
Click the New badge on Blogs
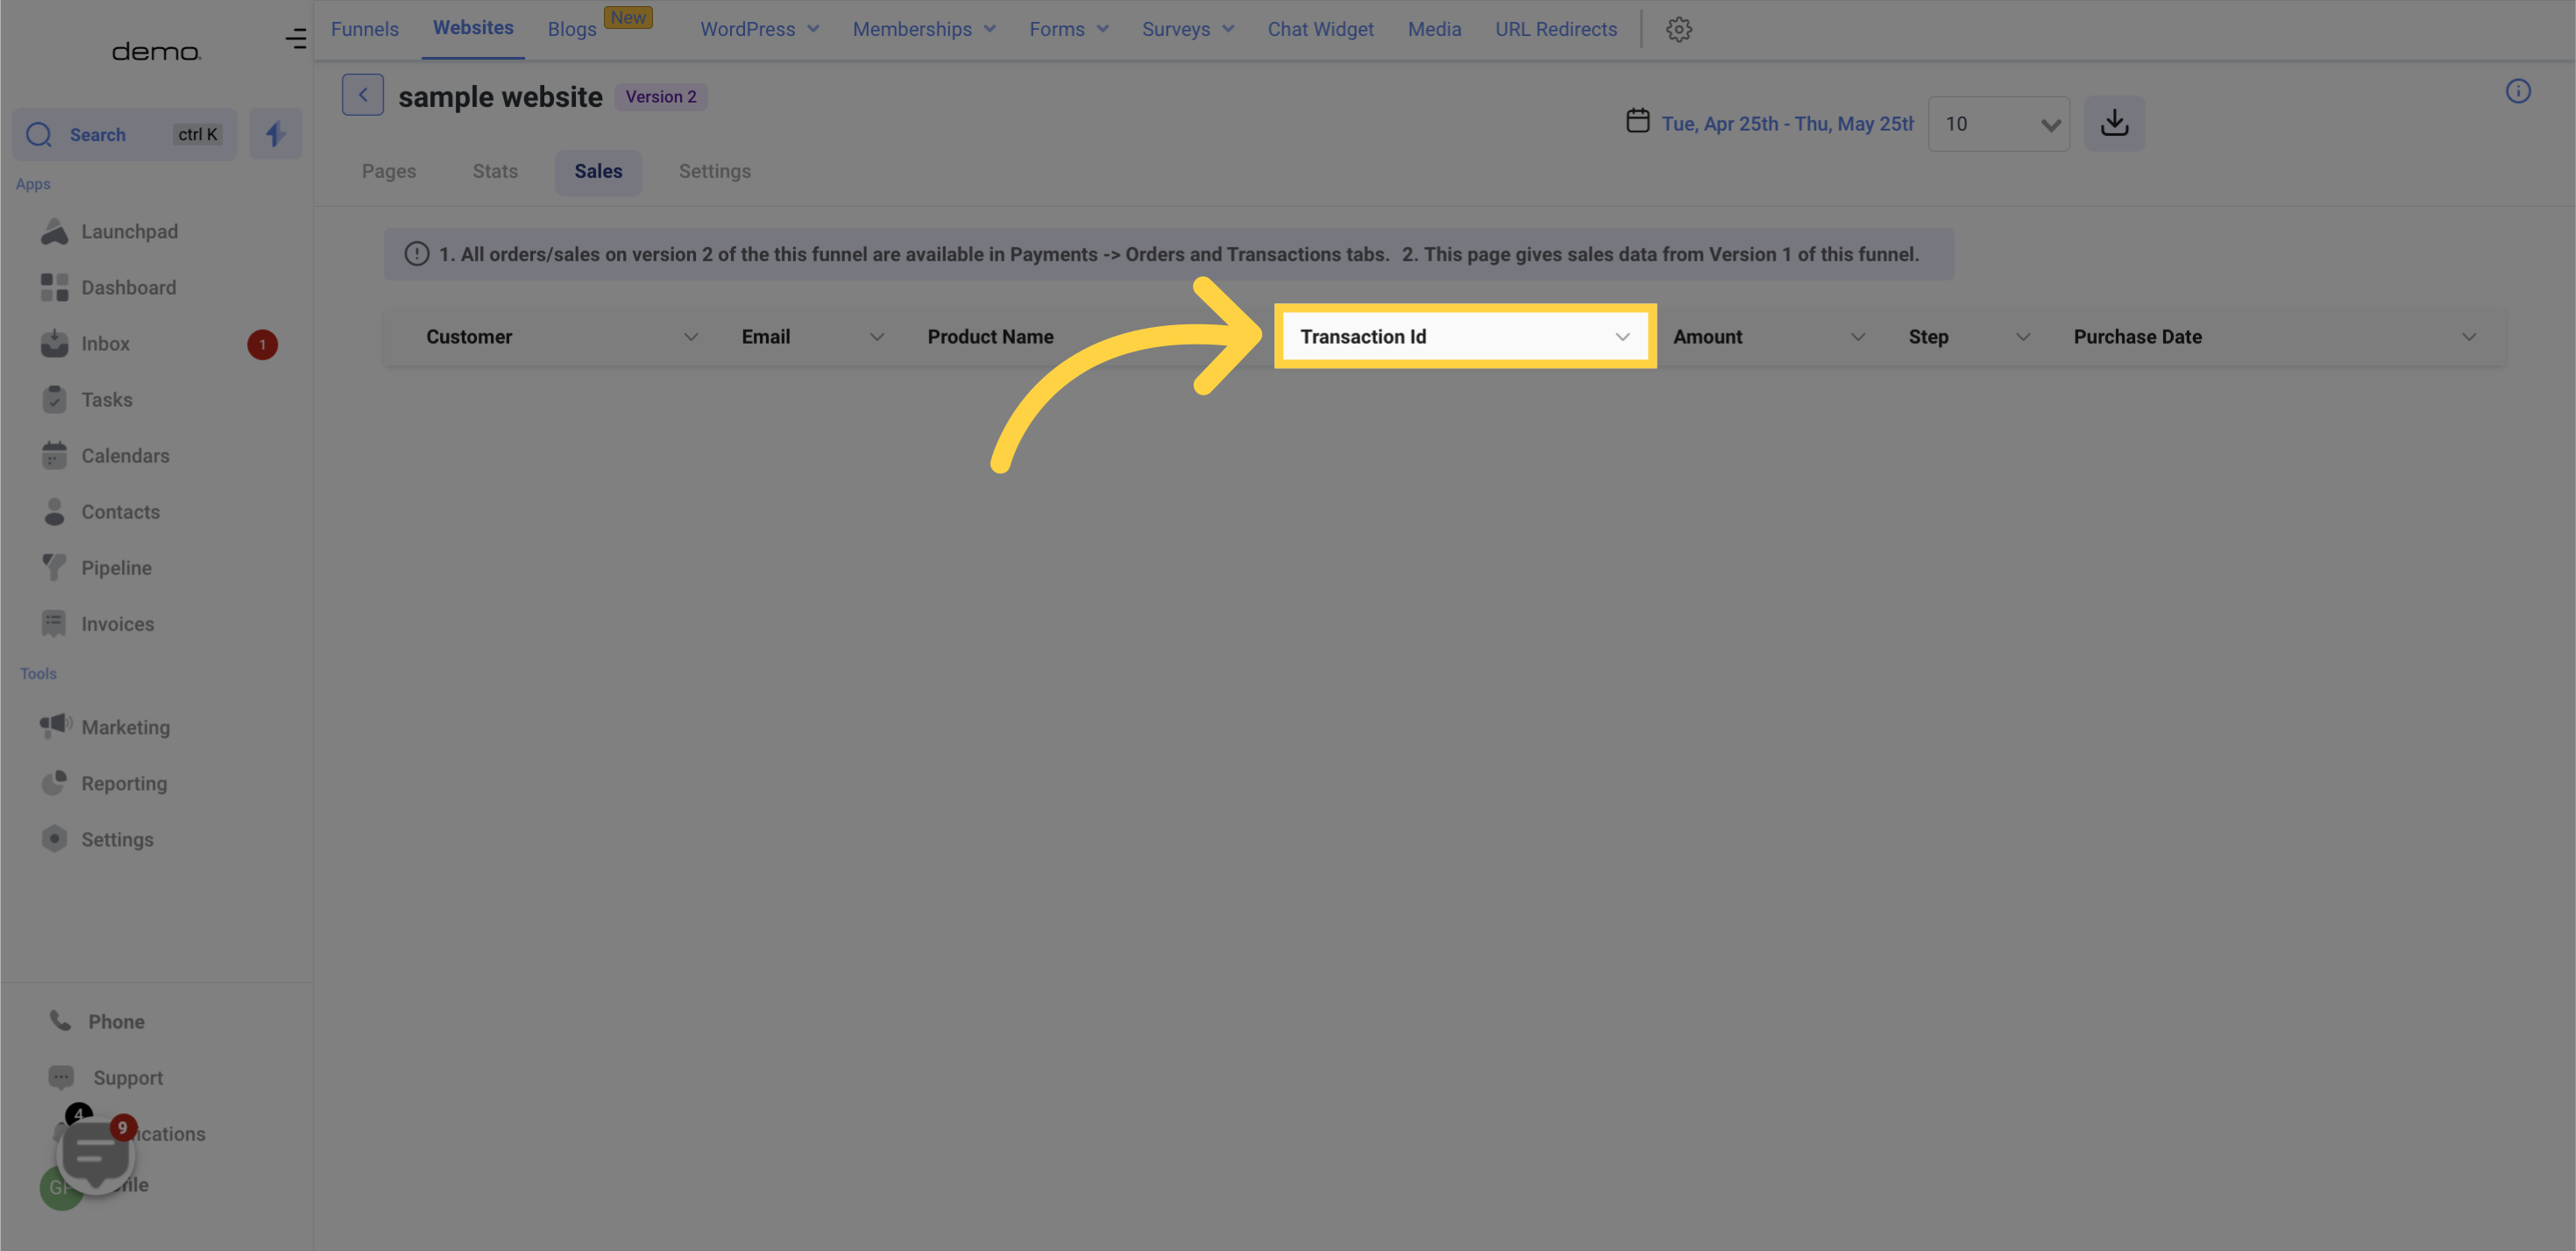click(x=628, y=17)
